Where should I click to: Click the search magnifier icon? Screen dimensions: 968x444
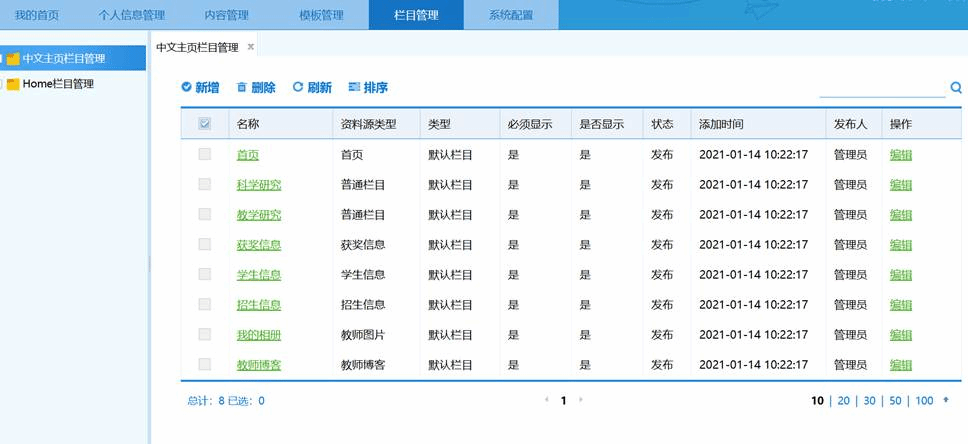956,88
